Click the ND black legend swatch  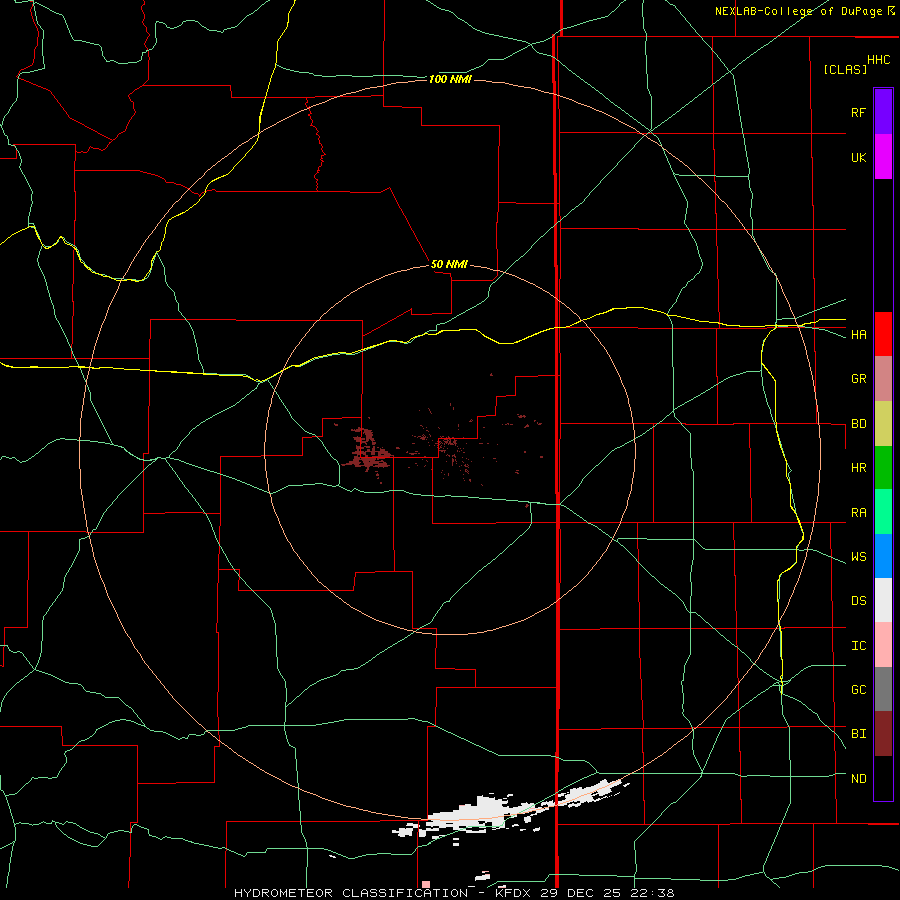[x=883, y=778]
